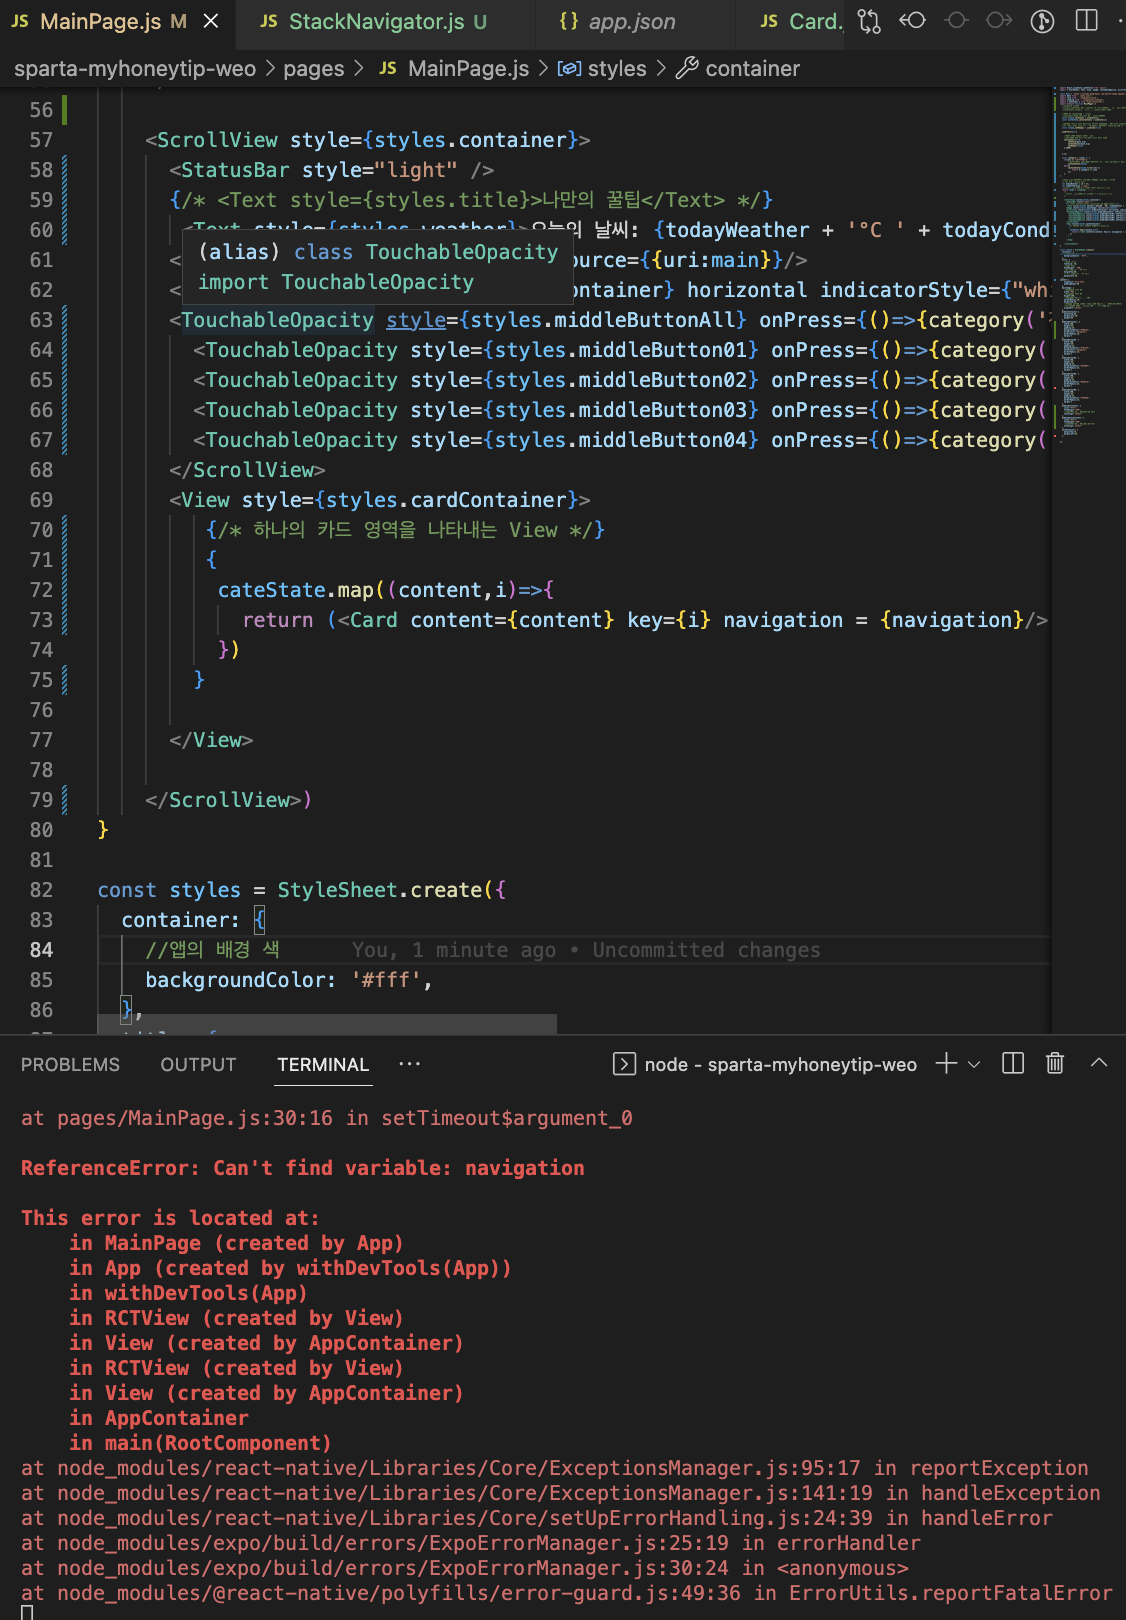
Task: Click line number 57 in the gutter
Action: pos(41,140)
